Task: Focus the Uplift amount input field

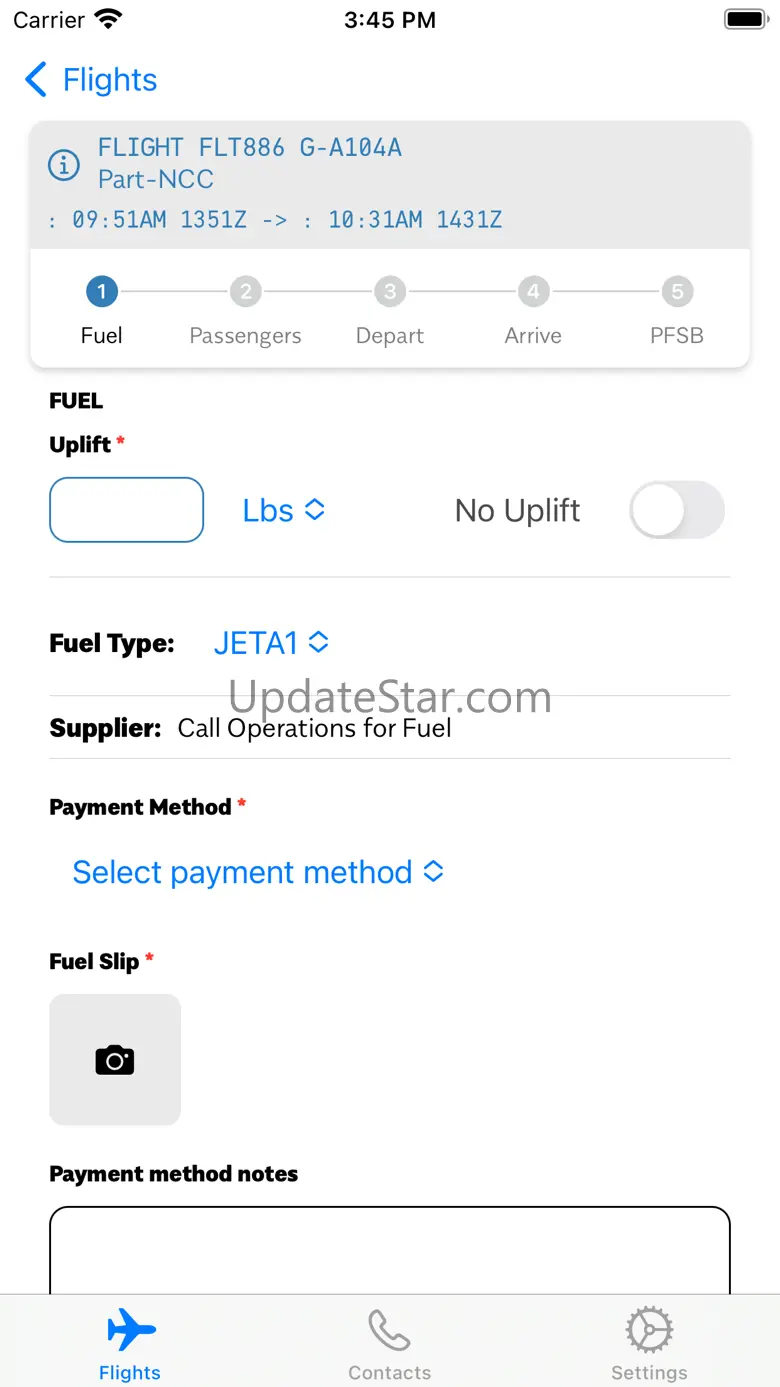Action: [x=127, y=510]
